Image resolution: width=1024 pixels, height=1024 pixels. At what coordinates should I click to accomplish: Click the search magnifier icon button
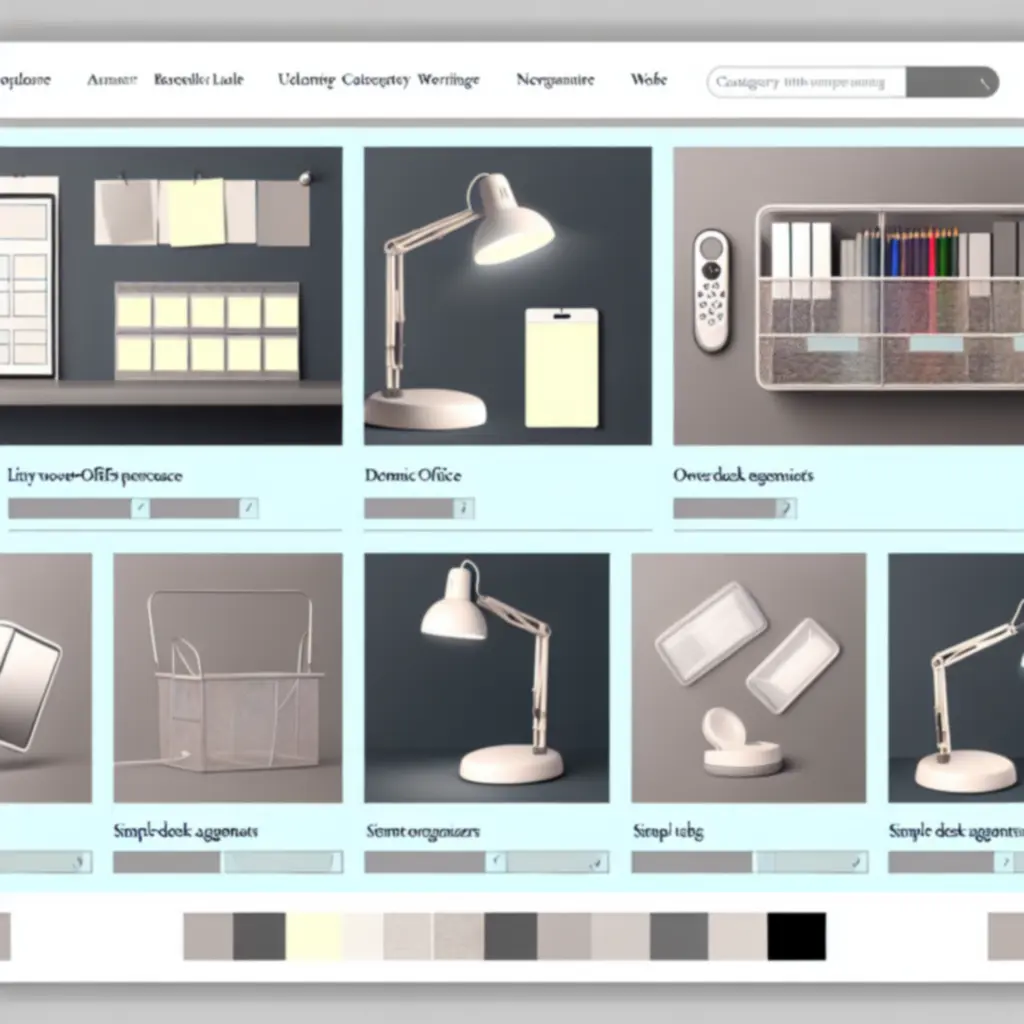pos(986,83)
